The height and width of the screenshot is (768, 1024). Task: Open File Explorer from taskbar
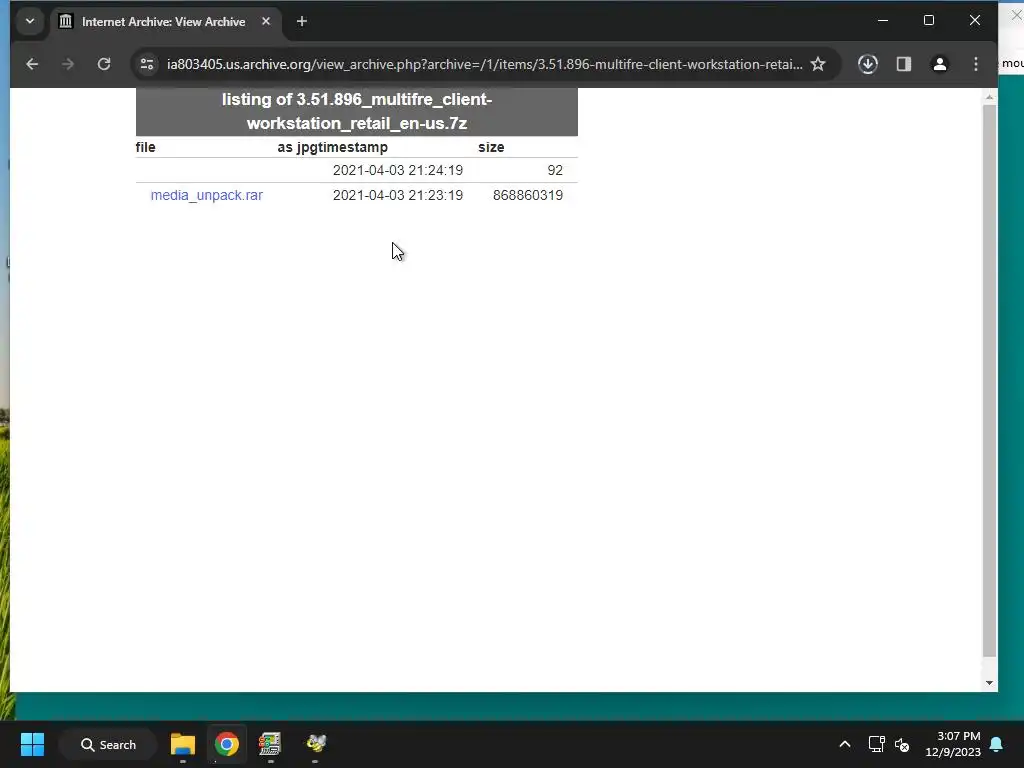(x=183, y=744)
